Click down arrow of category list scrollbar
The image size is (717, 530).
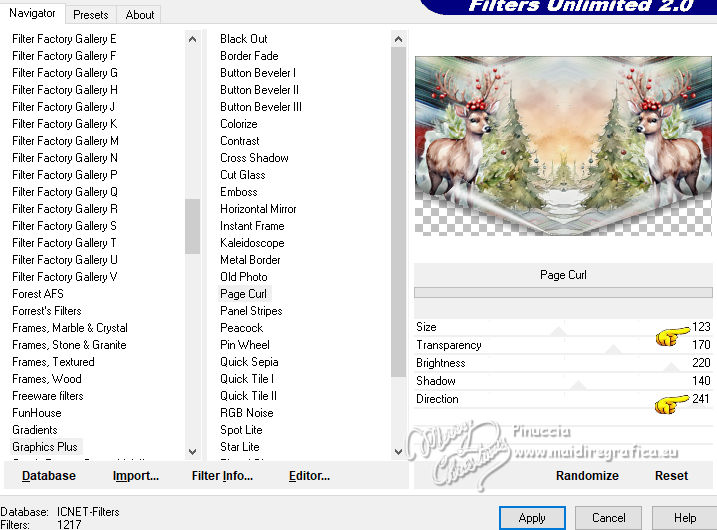pyautogui.click(x=193, y=452)
